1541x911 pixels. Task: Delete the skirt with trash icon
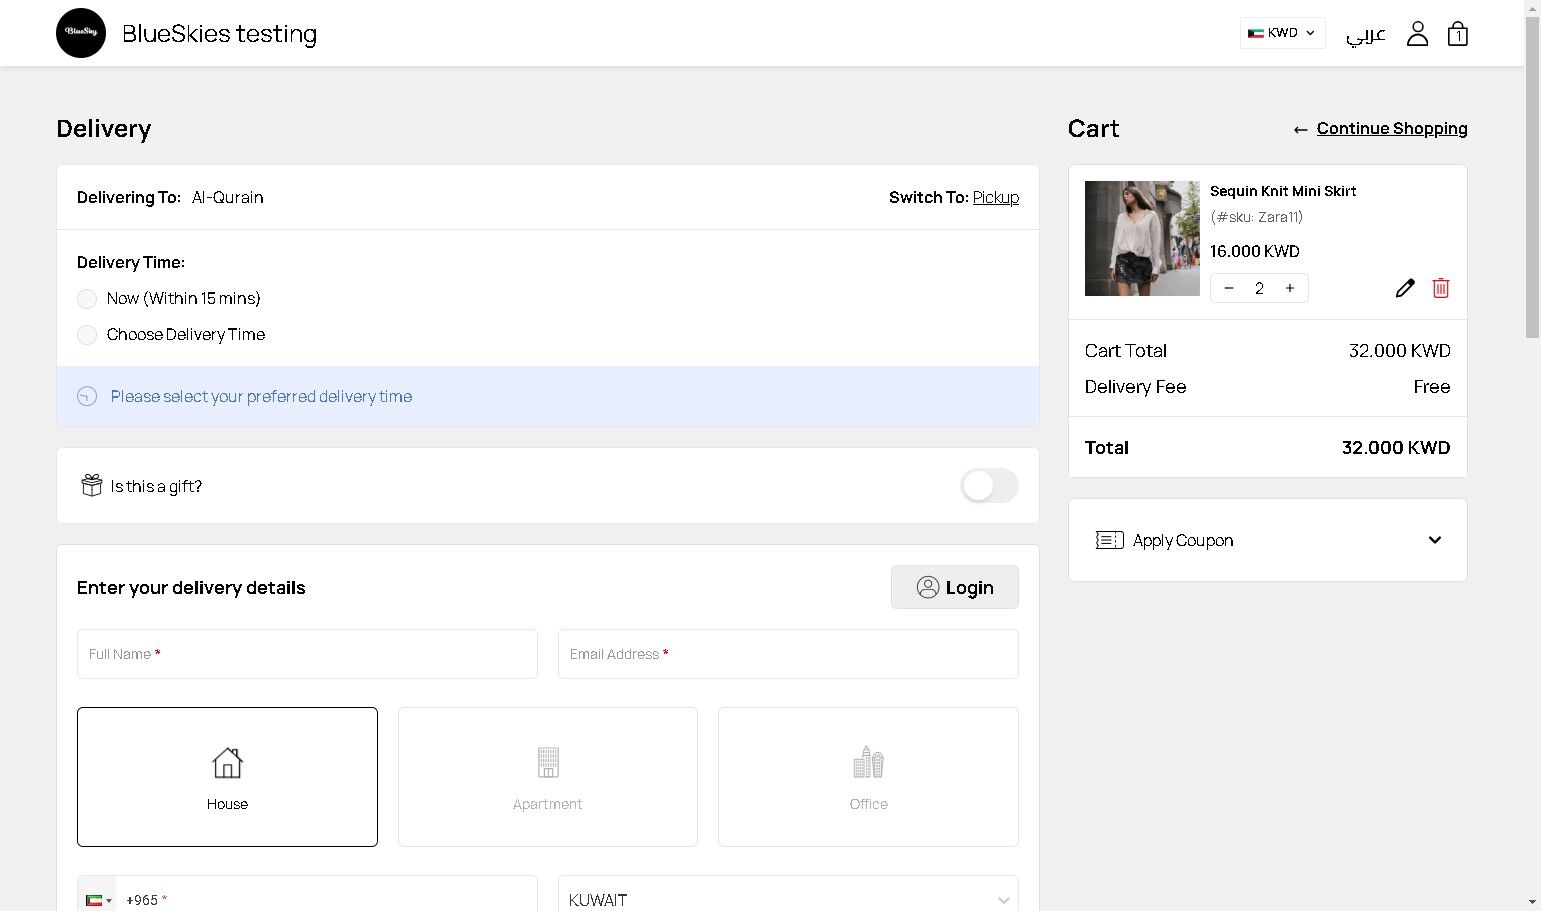1441,288
